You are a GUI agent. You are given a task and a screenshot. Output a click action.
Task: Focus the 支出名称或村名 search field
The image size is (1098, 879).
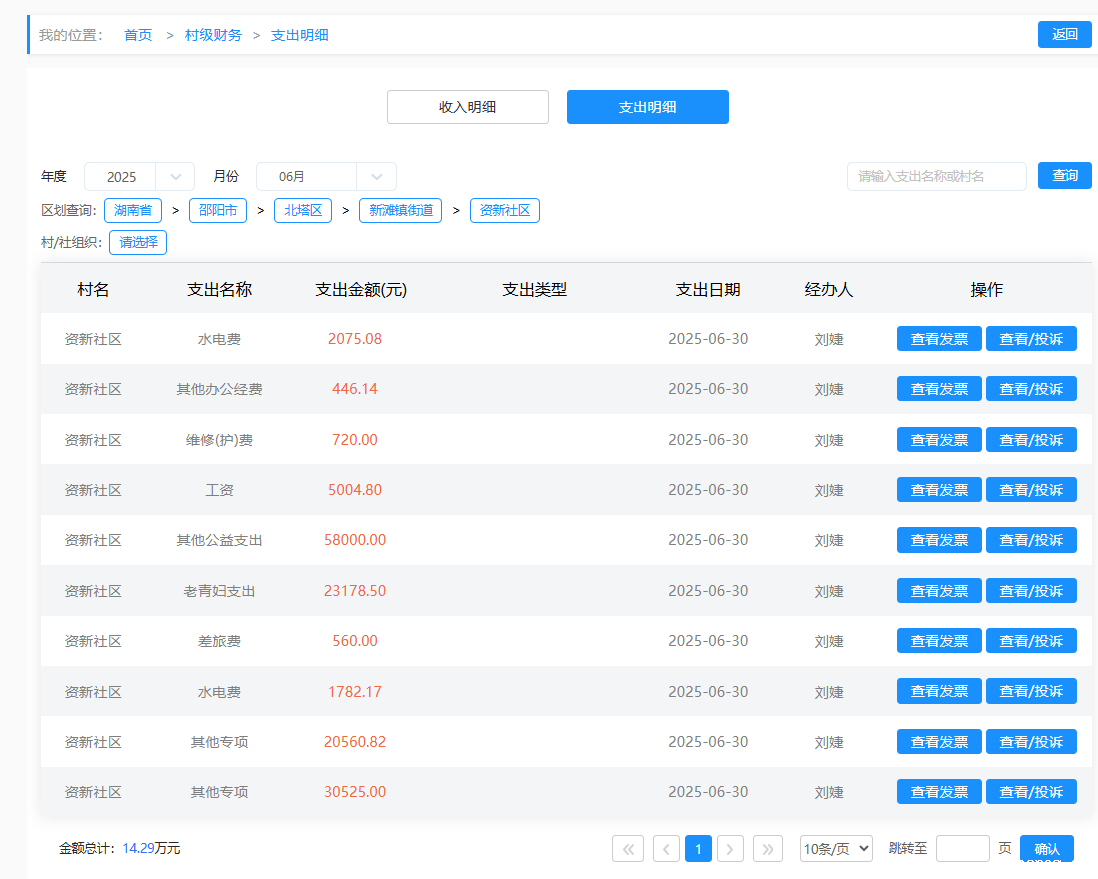(936, 177)
